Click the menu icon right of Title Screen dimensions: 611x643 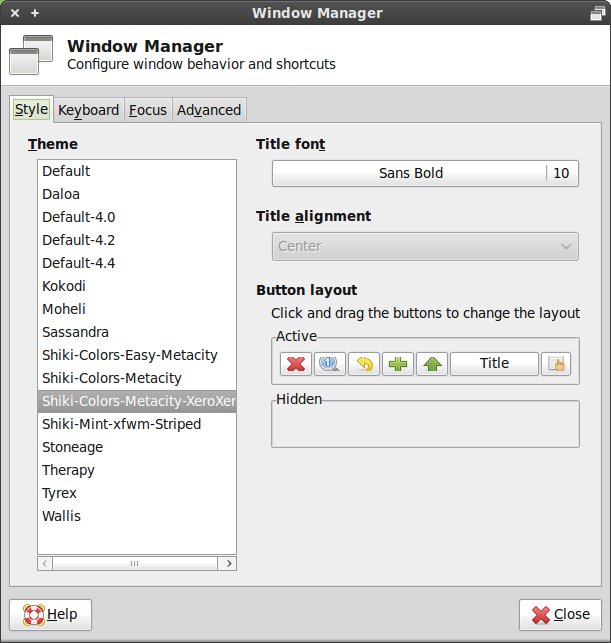click(x=556, y=364)
